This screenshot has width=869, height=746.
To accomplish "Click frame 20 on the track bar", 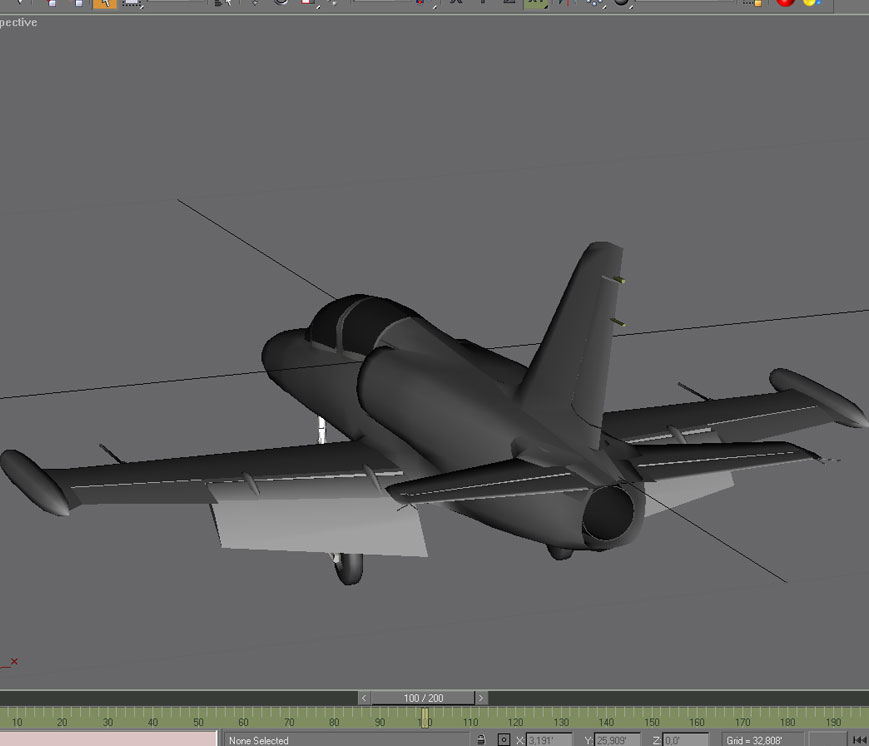I will click(62, 722).
